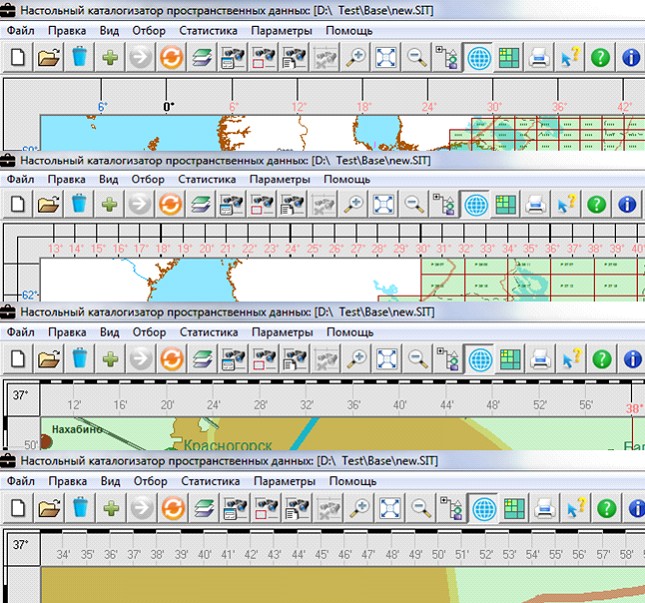Click the Zoom in magnifier in the second window

353,205
